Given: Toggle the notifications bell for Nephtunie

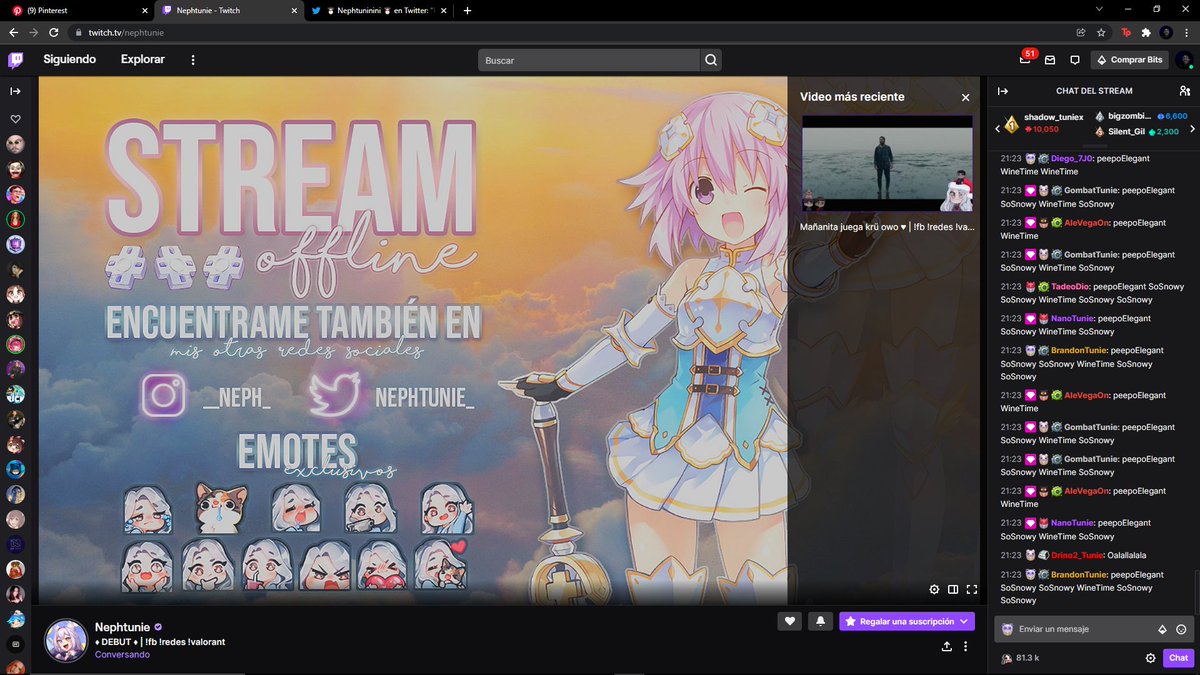Looking at the screenshot, I should [821, 621].
